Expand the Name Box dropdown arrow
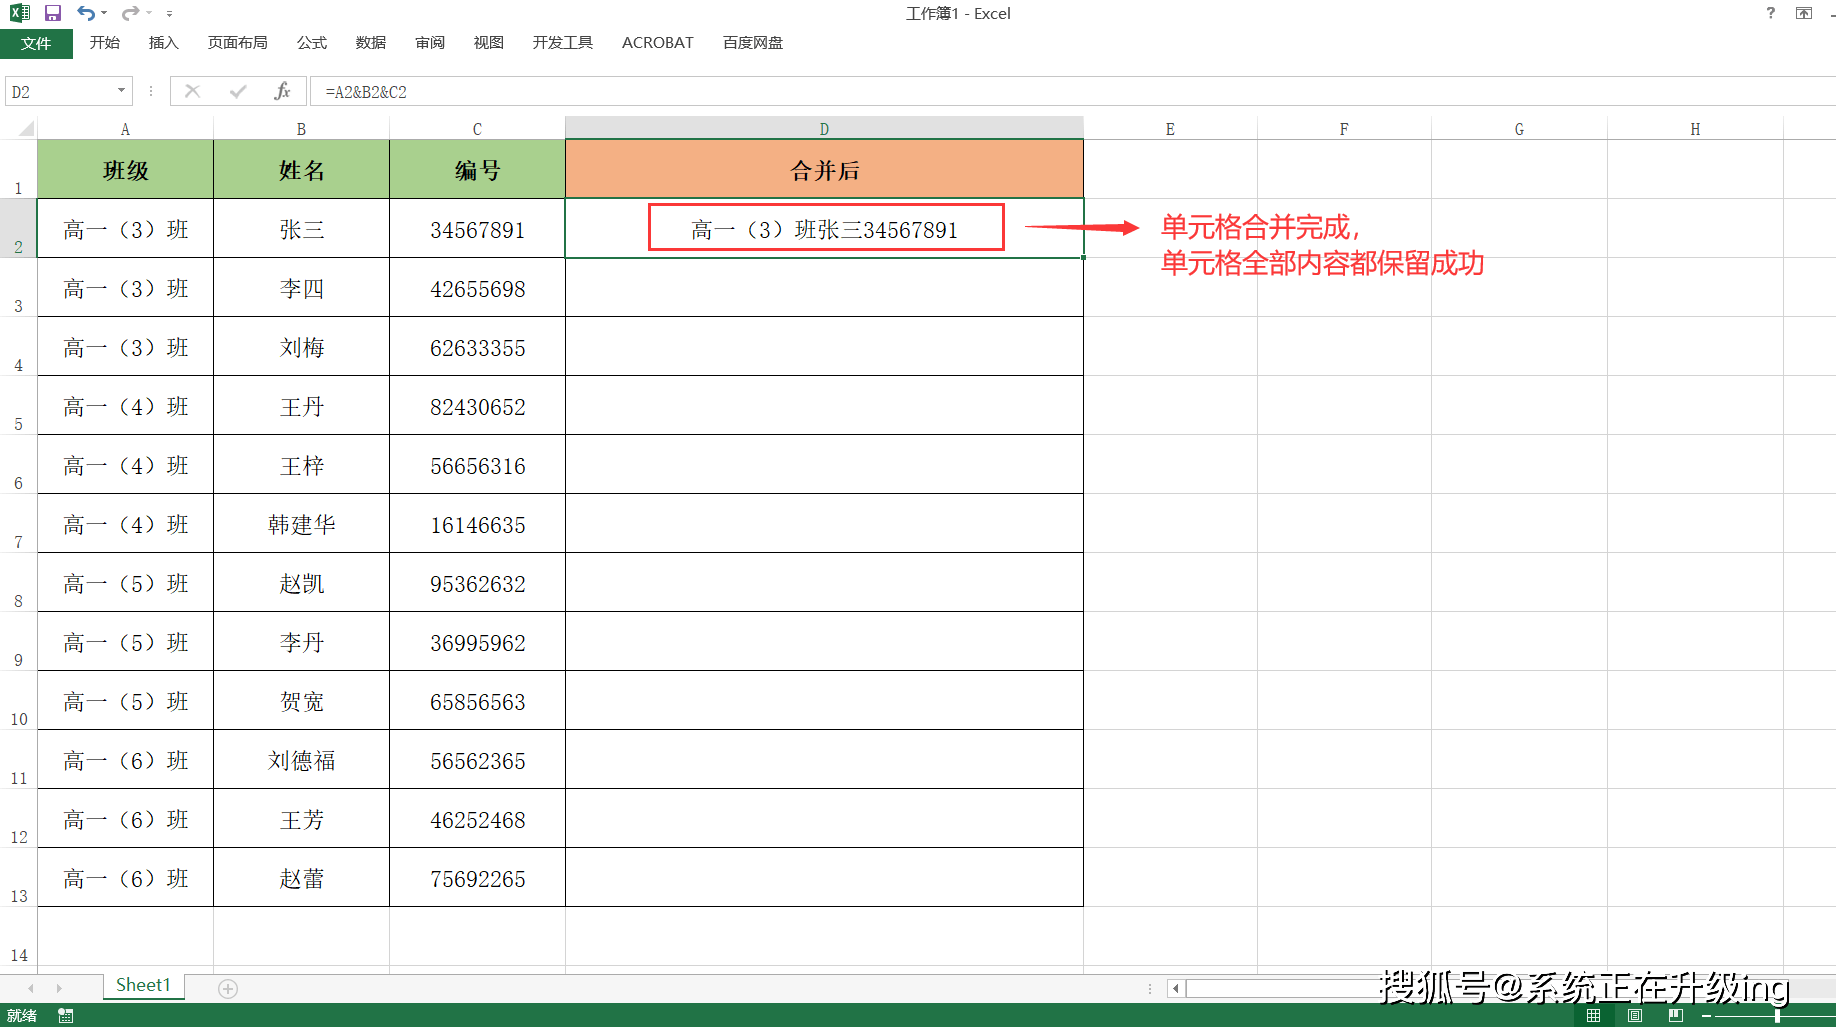Screen dimensions: 1836x1027 121,91
